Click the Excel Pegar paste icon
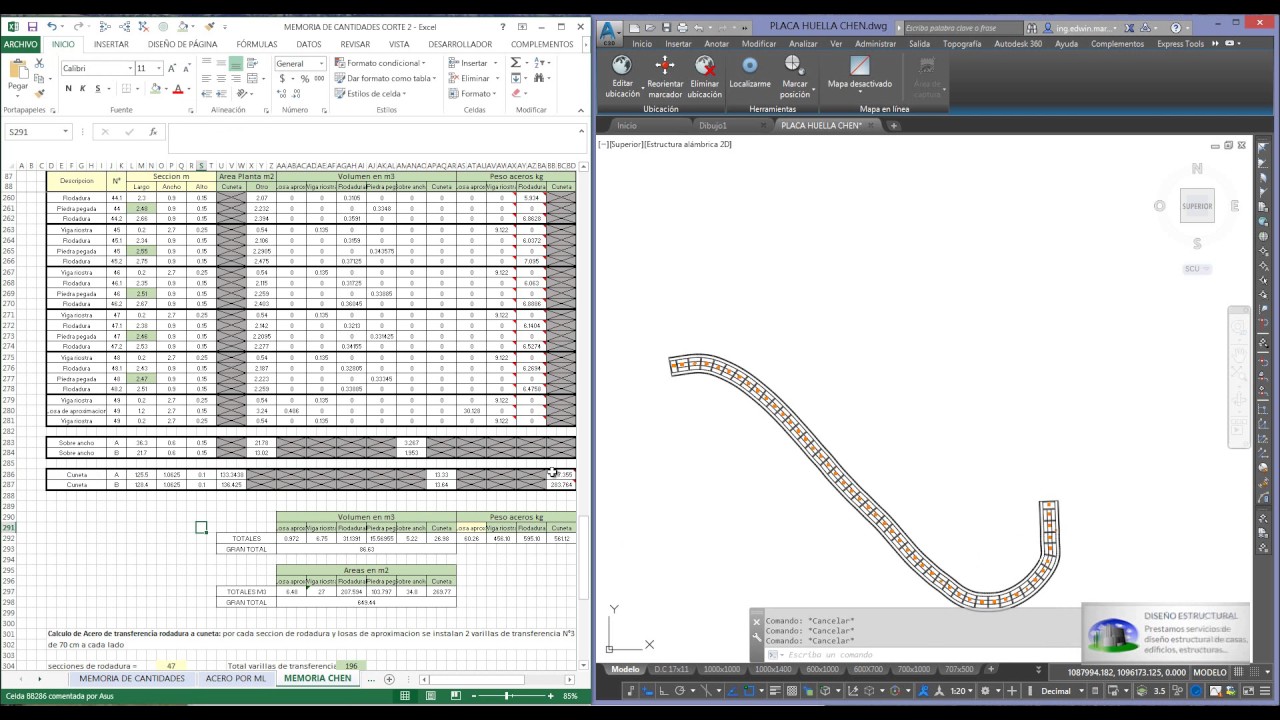The width and height of the screenshot is (1280, 720). tap(18, 70)
